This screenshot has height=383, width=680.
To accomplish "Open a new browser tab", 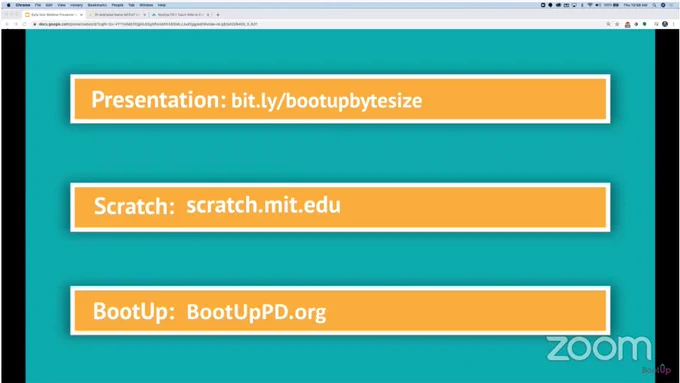I will (x=218, y=15).
